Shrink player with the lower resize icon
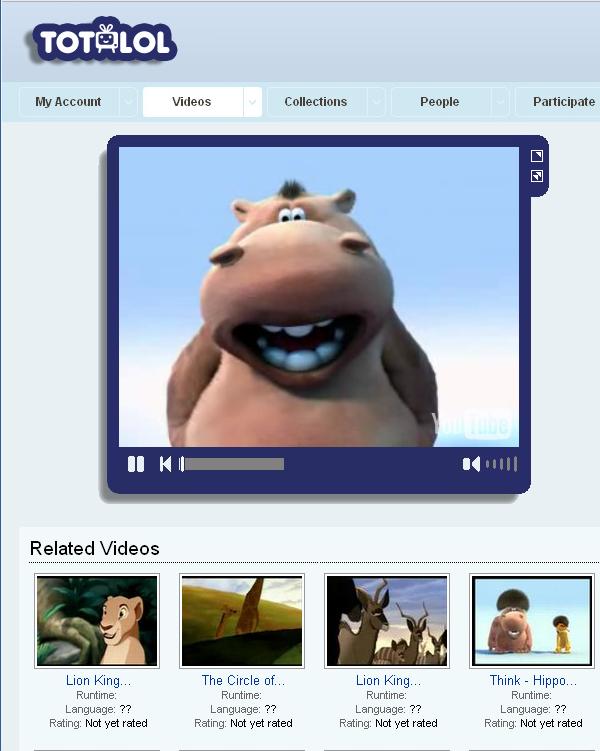 click(x=537, y=176)
